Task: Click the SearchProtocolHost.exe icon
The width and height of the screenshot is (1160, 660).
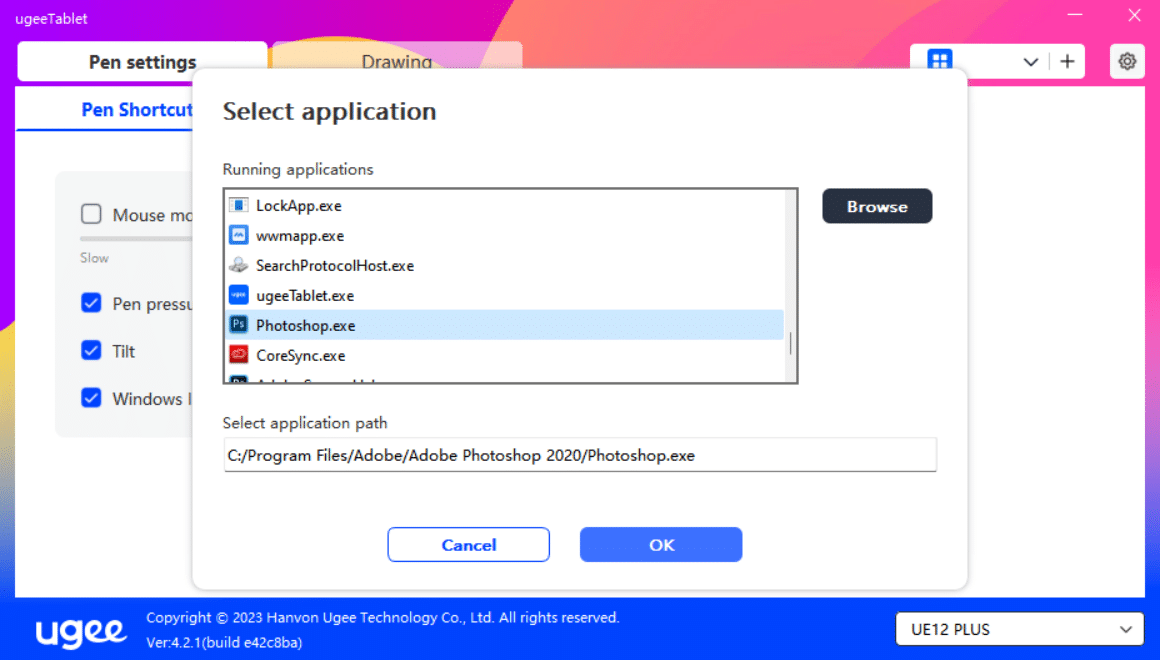Action: pyautogui.click(x=238, y=265)
